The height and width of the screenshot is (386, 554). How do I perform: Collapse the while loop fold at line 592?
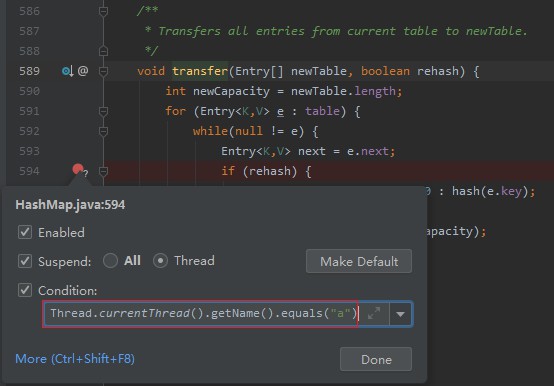pos(103,131)
